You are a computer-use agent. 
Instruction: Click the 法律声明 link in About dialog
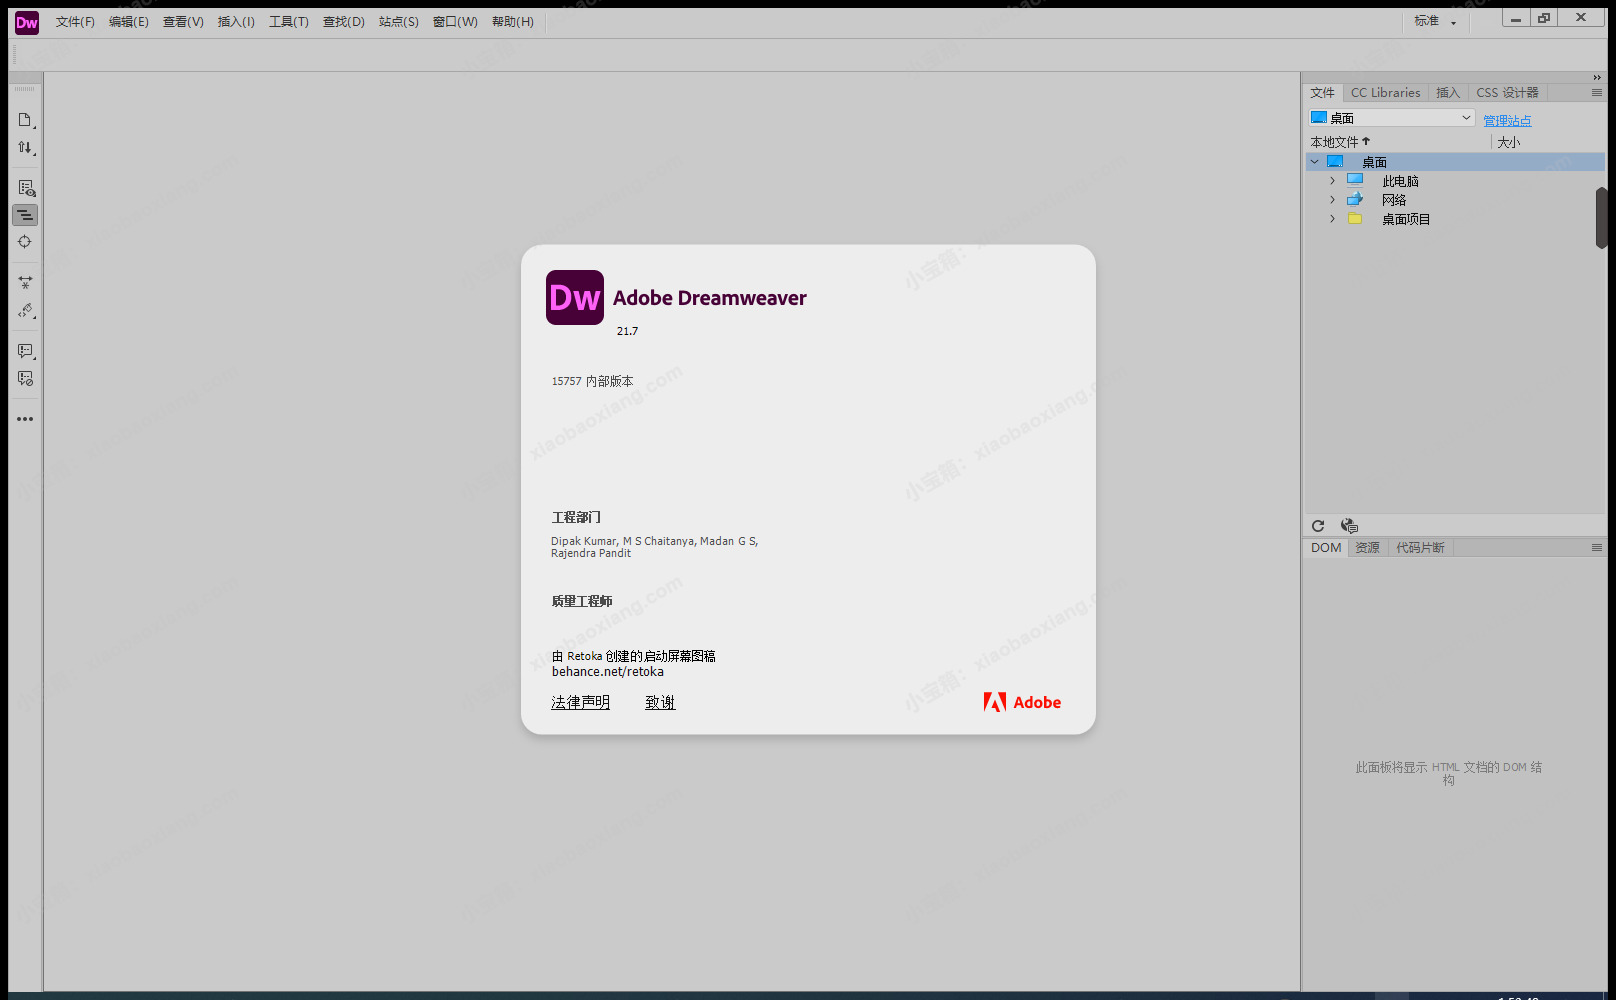pyautogui.click(x=580, y=702)
